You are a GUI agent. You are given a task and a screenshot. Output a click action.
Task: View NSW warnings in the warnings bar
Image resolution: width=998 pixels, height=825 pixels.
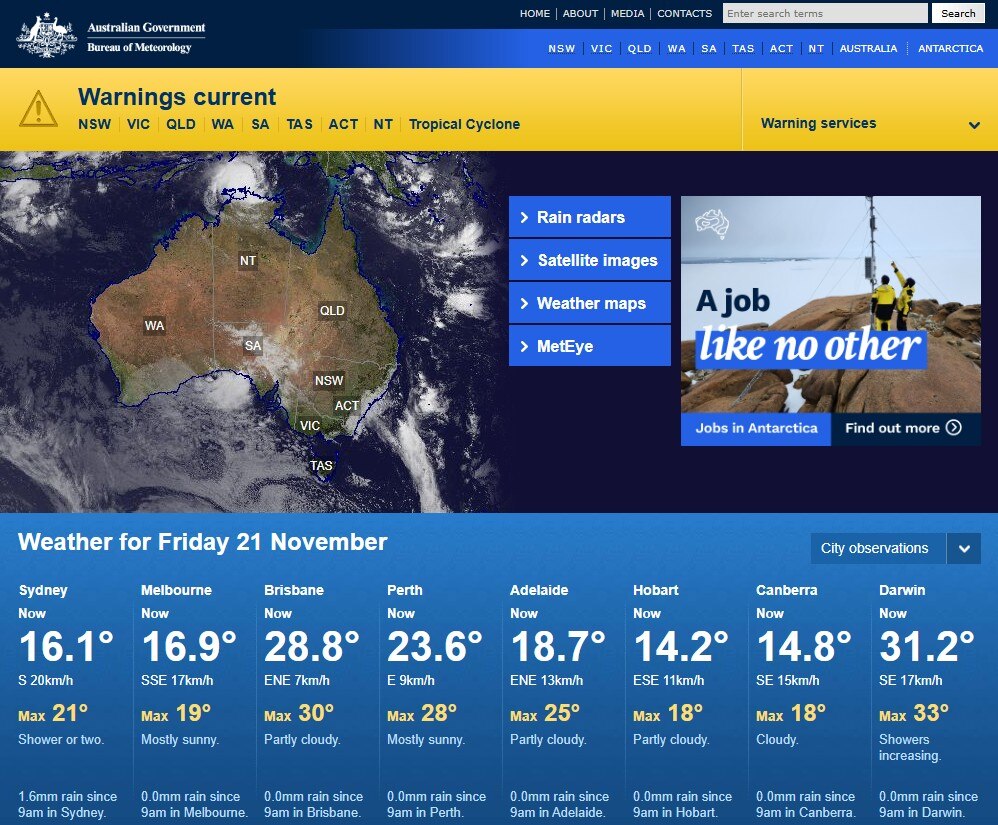(x=94, y=124)
